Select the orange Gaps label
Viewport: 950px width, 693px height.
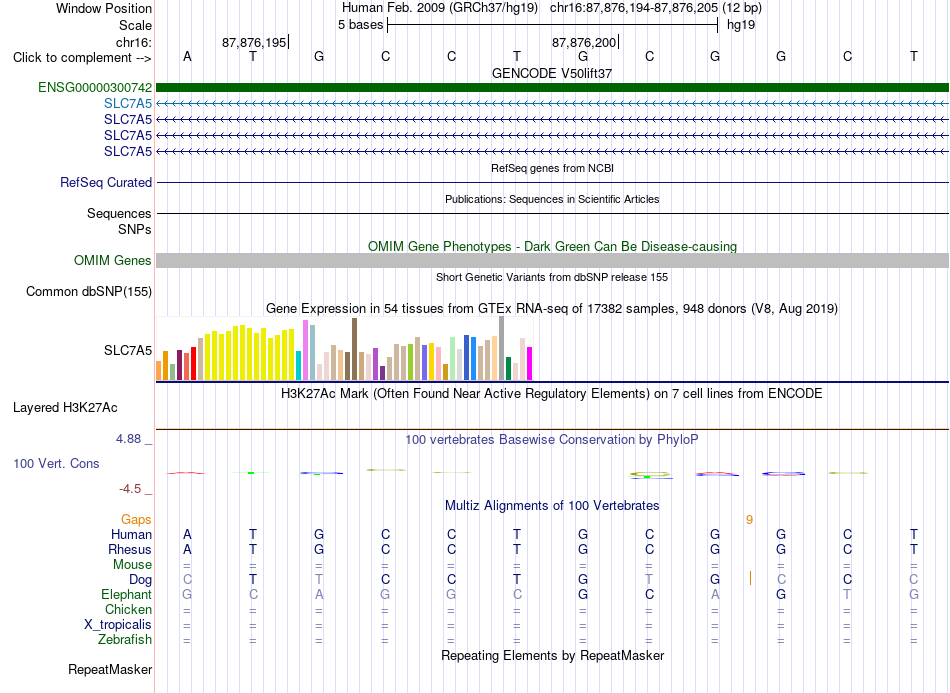[136, 519]
